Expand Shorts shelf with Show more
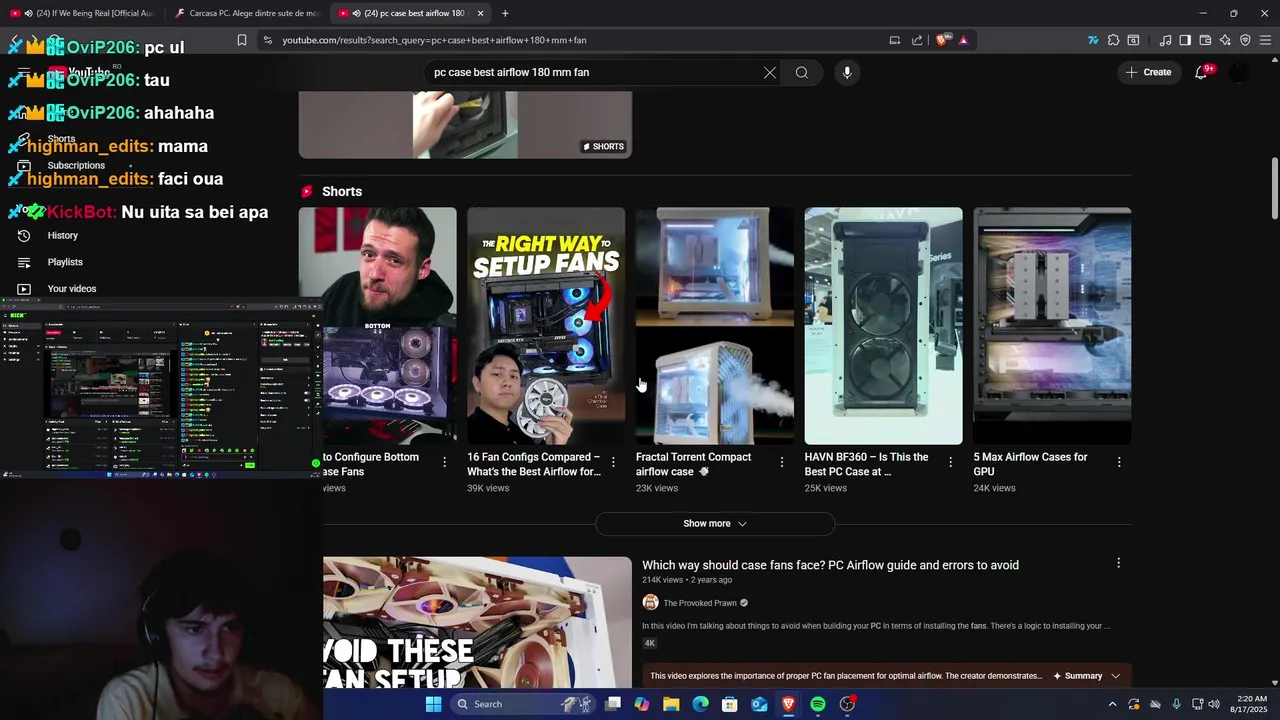This screenshot has width=1280, height=720. tap(714, 523)
